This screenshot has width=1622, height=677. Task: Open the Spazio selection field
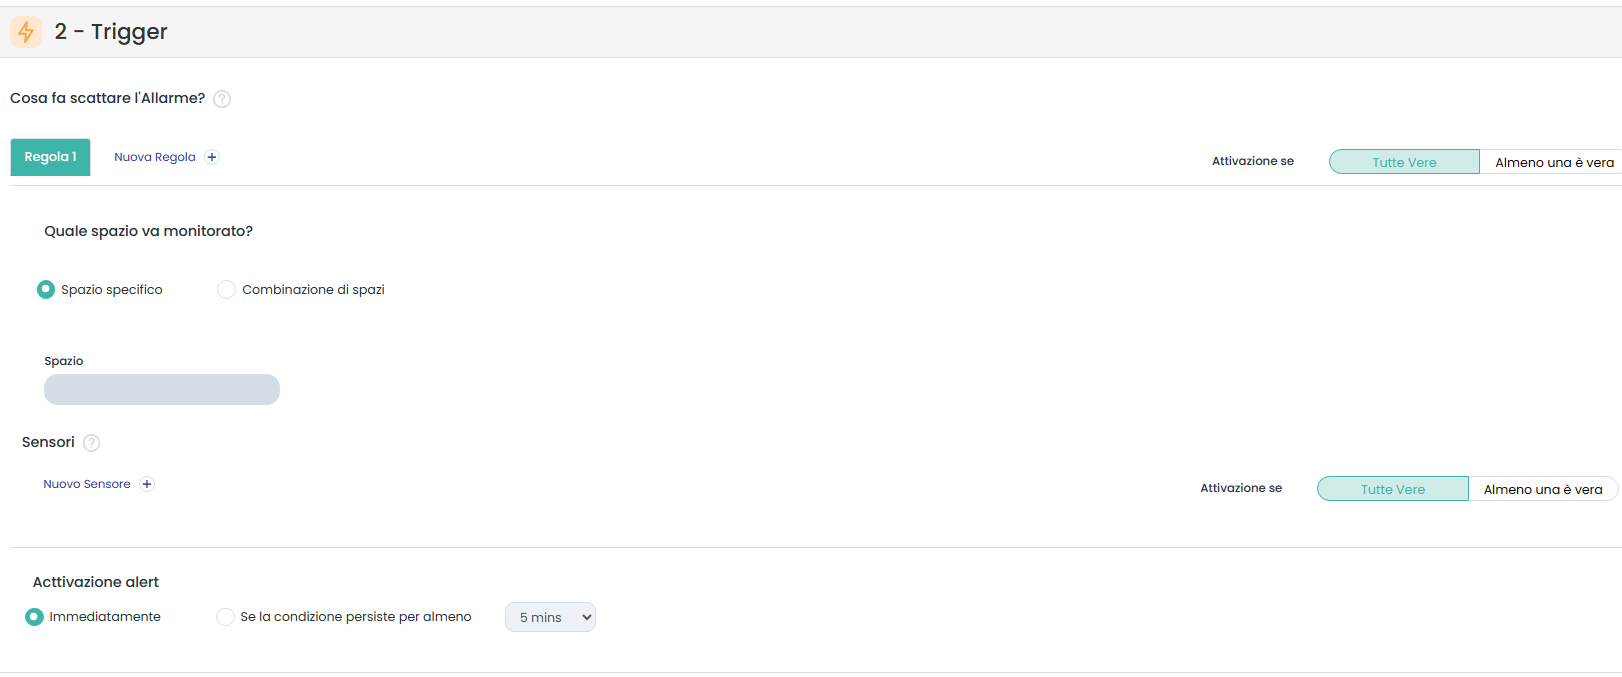[x=162, y=390]
